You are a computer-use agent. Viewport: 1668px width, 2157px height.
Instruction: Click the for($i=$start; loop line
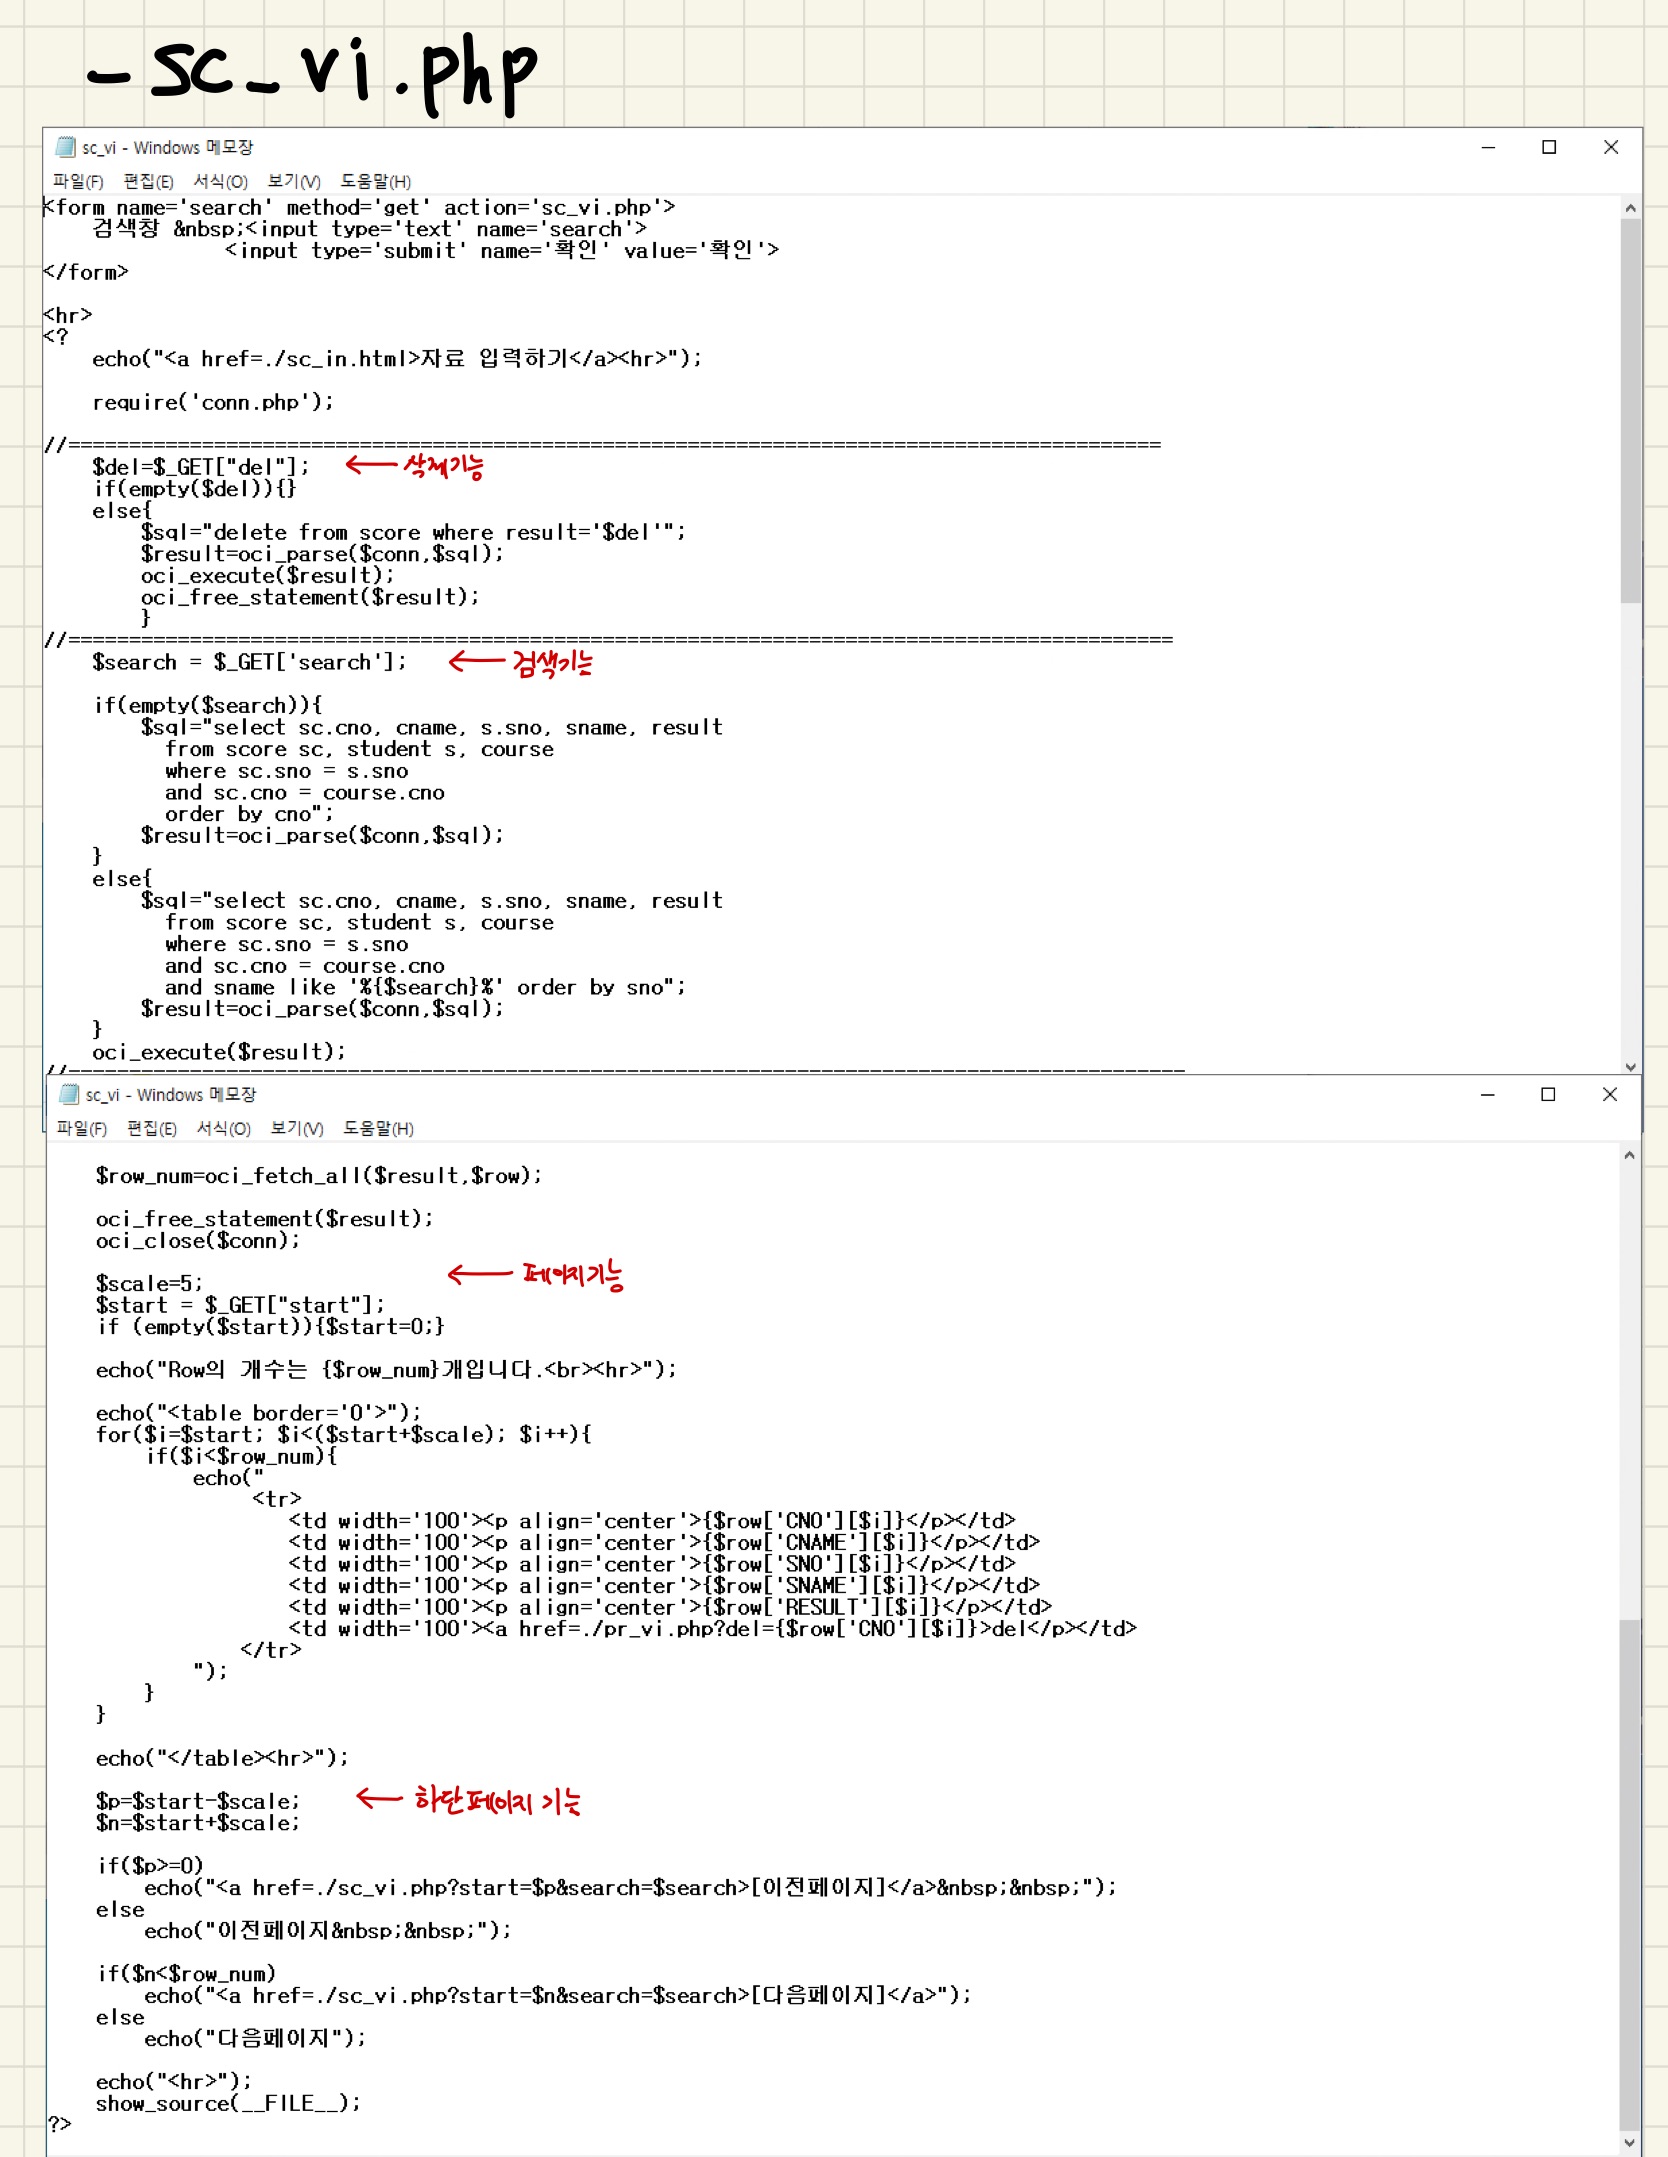(x=344, y=1434)
